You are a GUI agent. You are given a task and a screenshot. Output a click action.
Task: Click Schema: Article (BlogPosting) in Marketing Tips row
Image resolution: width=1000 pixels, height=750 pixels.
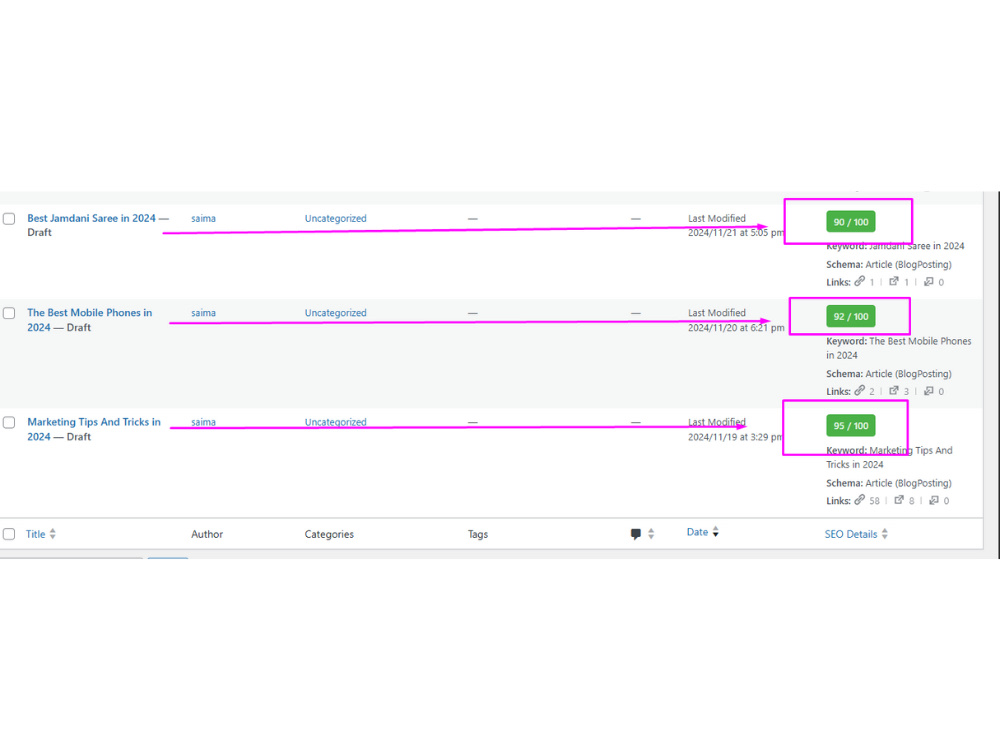(x=889, y=483)
